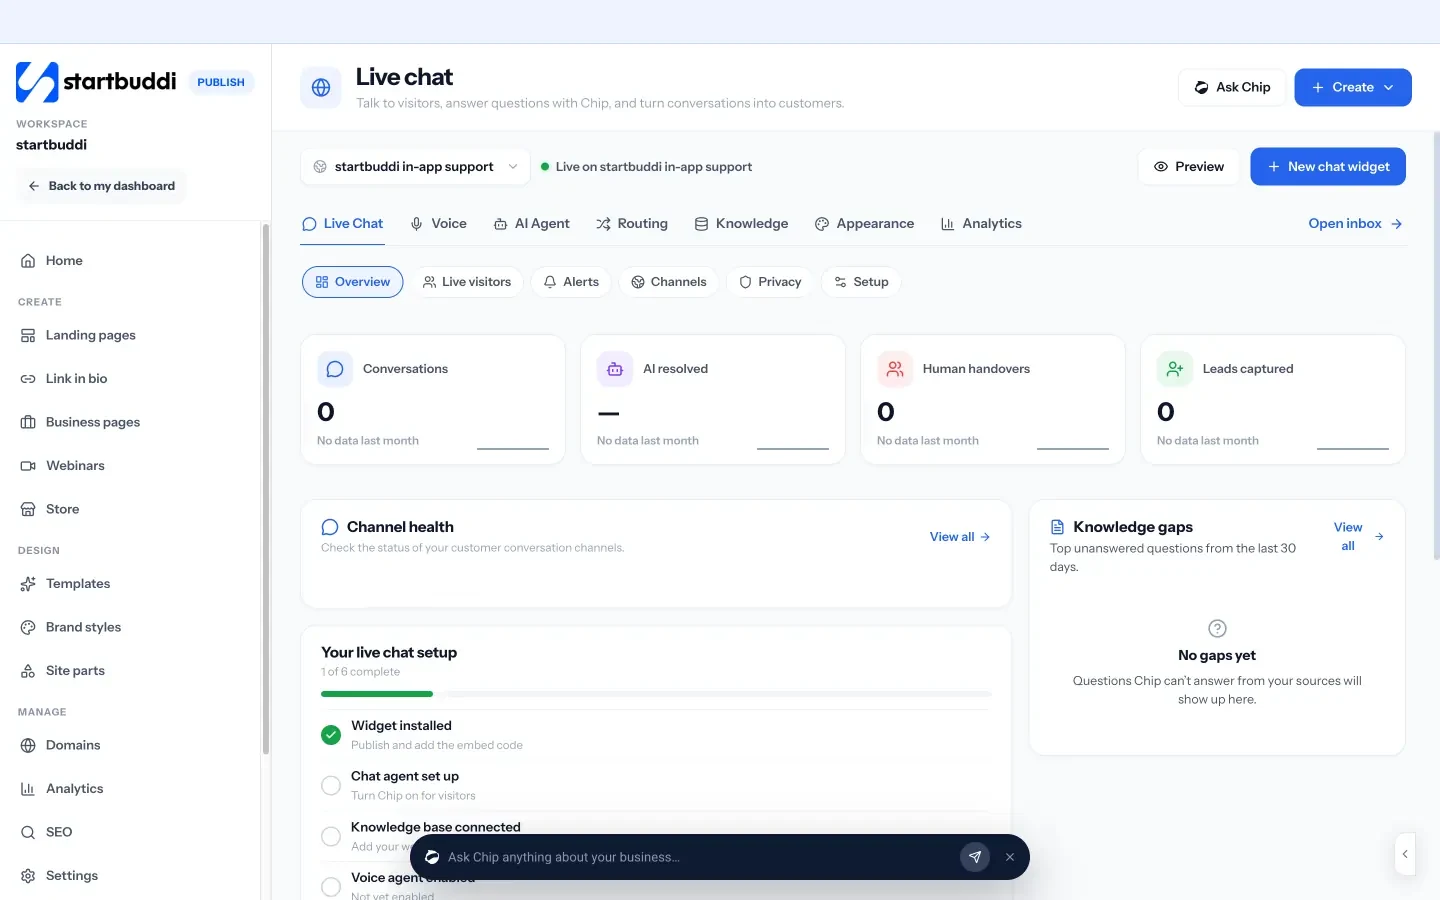Open the Knowledge tab
This screenshot has height=900, width=1440.
pos(741,224)
